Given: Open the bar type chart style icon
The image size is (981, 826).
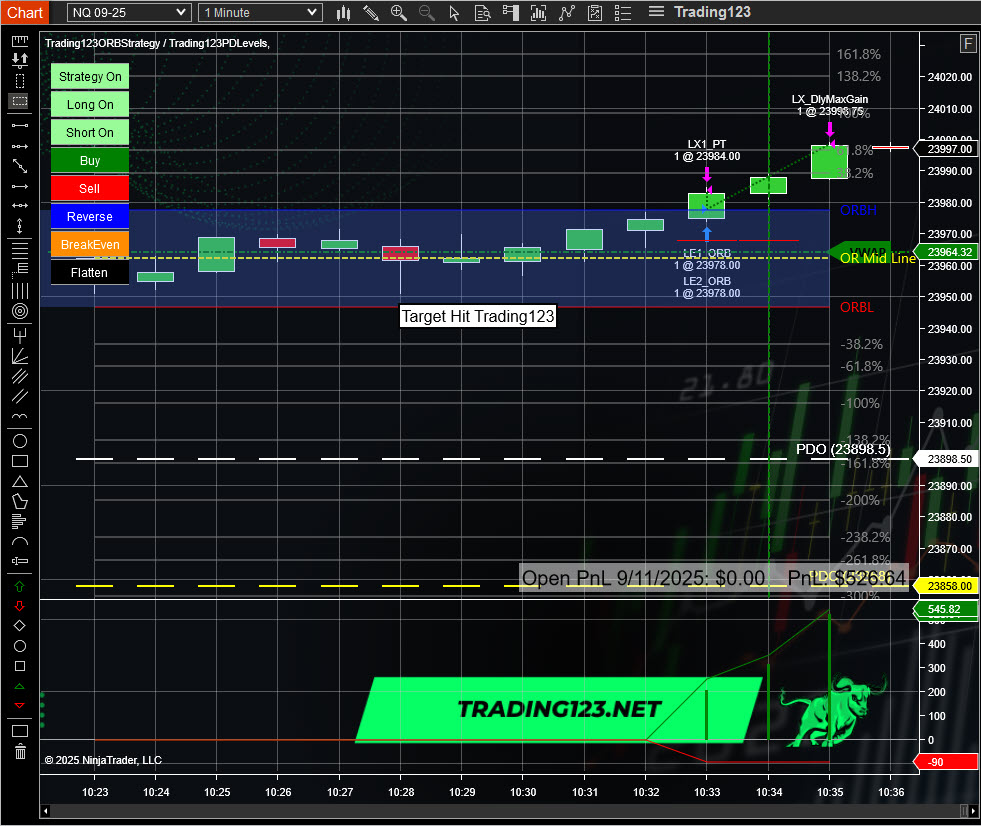Looking at the screenshot, I should tap(343, 13).
